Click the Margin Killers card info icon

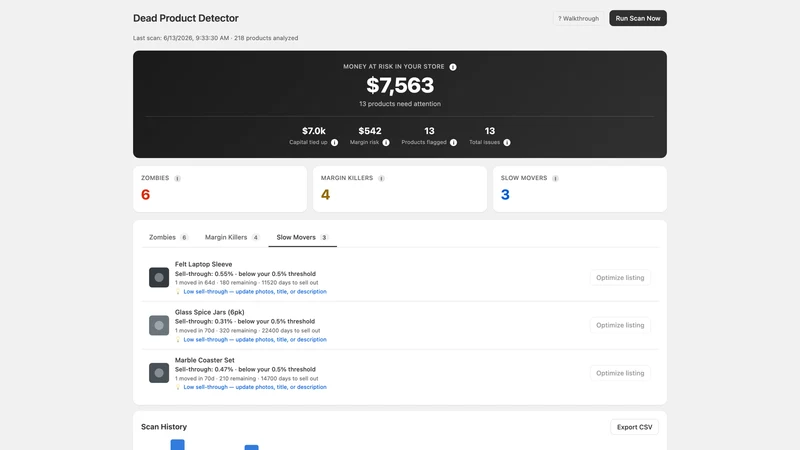coord(381,179)
